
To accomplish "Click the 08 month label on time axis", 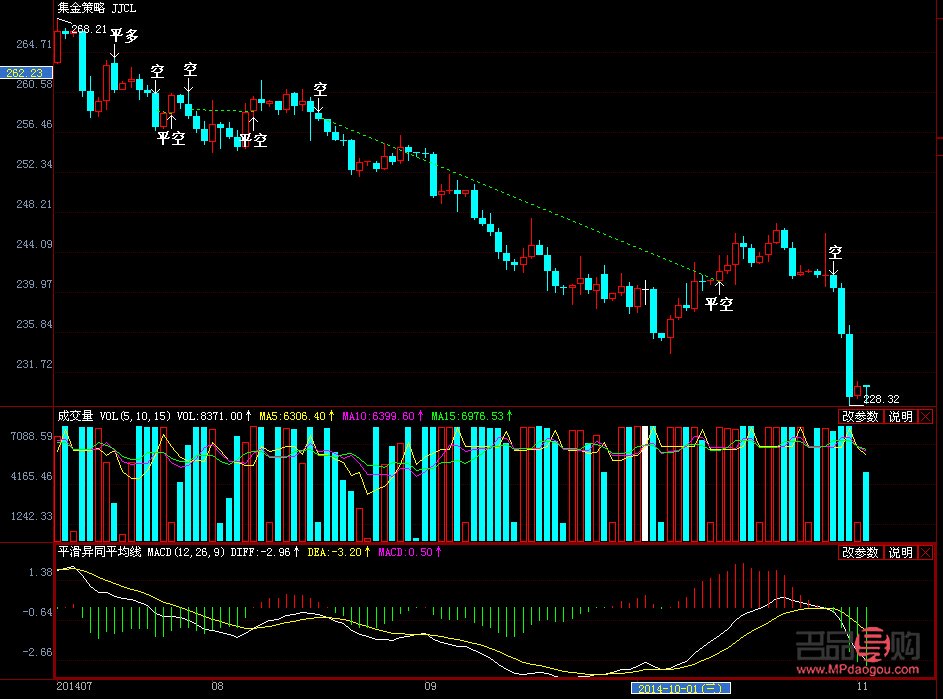I will [217, 686].
